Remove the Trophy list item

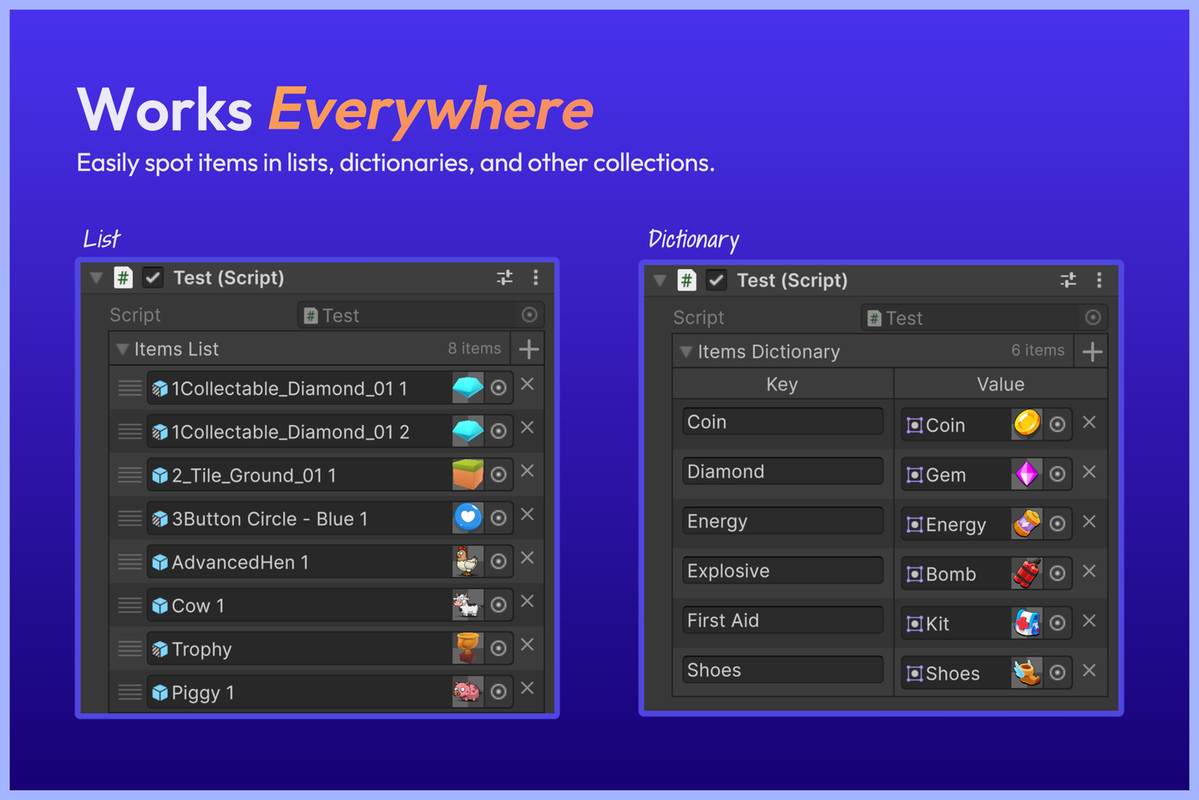[x=527, y=645]
